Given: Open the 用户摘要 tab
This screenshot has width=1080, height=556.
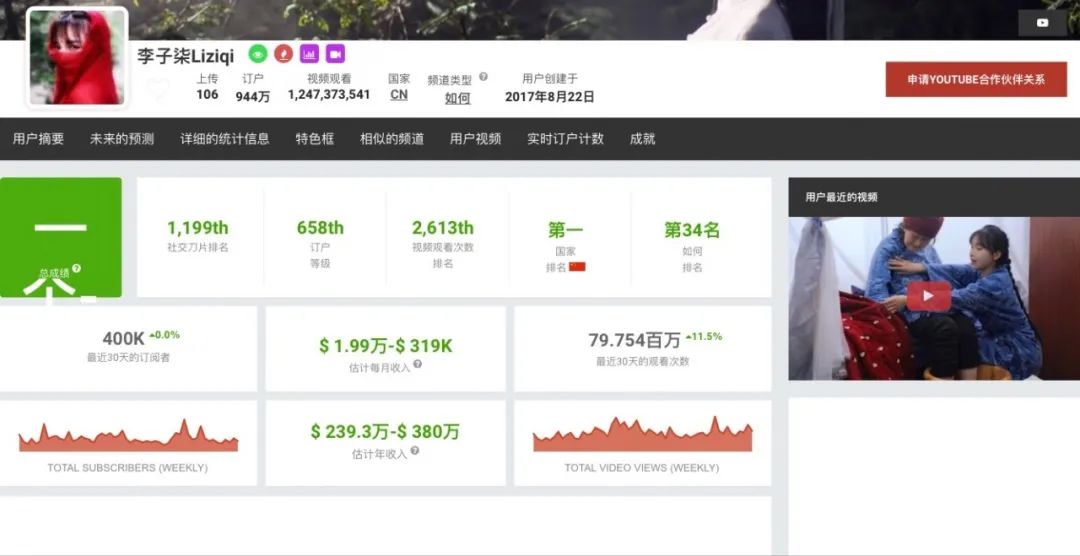Looking at the screenshot, I should 39,138.
